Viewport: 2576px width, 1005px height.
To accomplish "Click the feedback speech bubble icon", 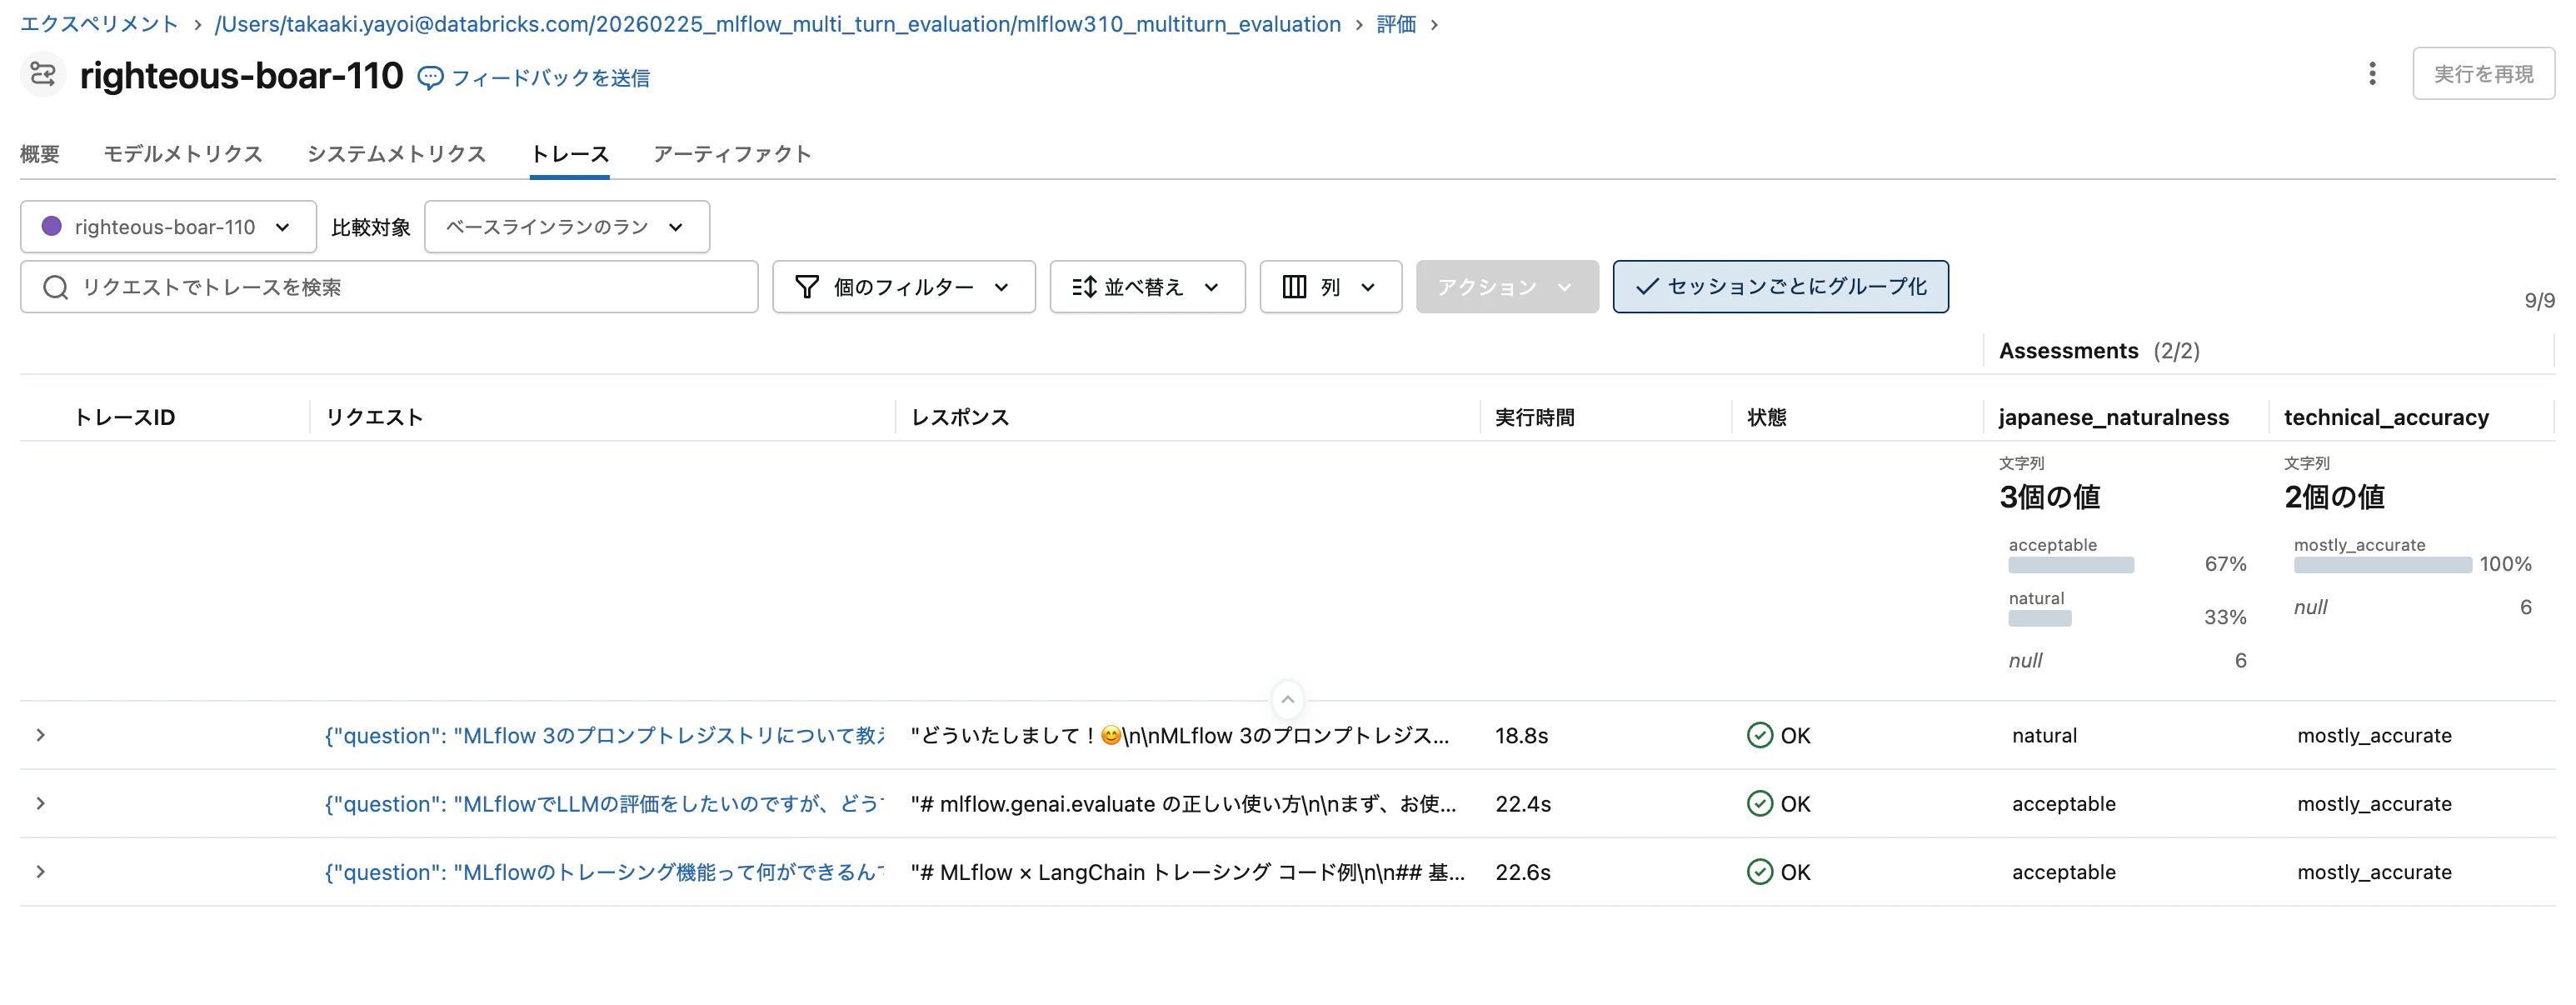I will 430,77.
